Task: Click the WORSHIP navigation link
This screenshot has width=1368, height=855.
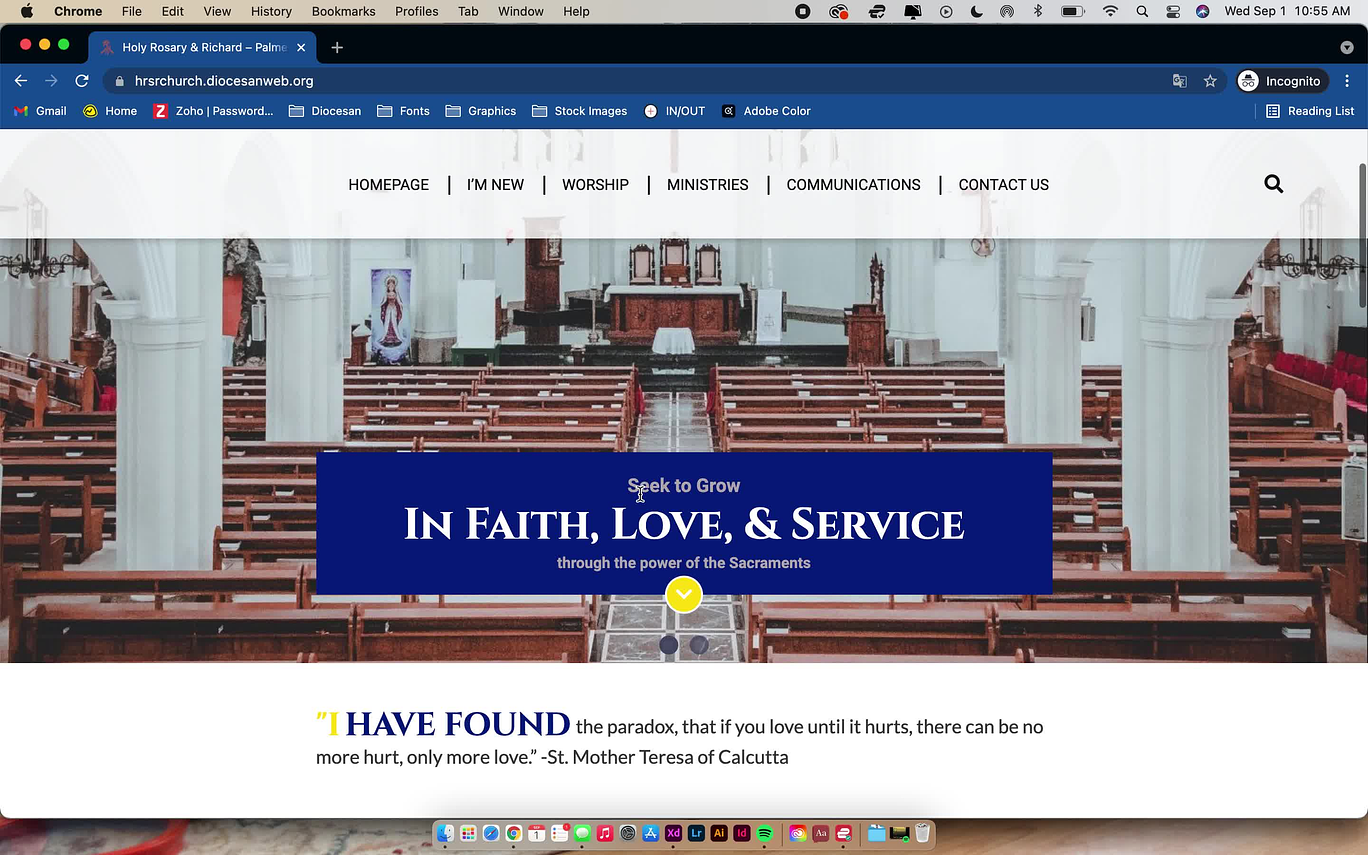Action: (595, 185)
